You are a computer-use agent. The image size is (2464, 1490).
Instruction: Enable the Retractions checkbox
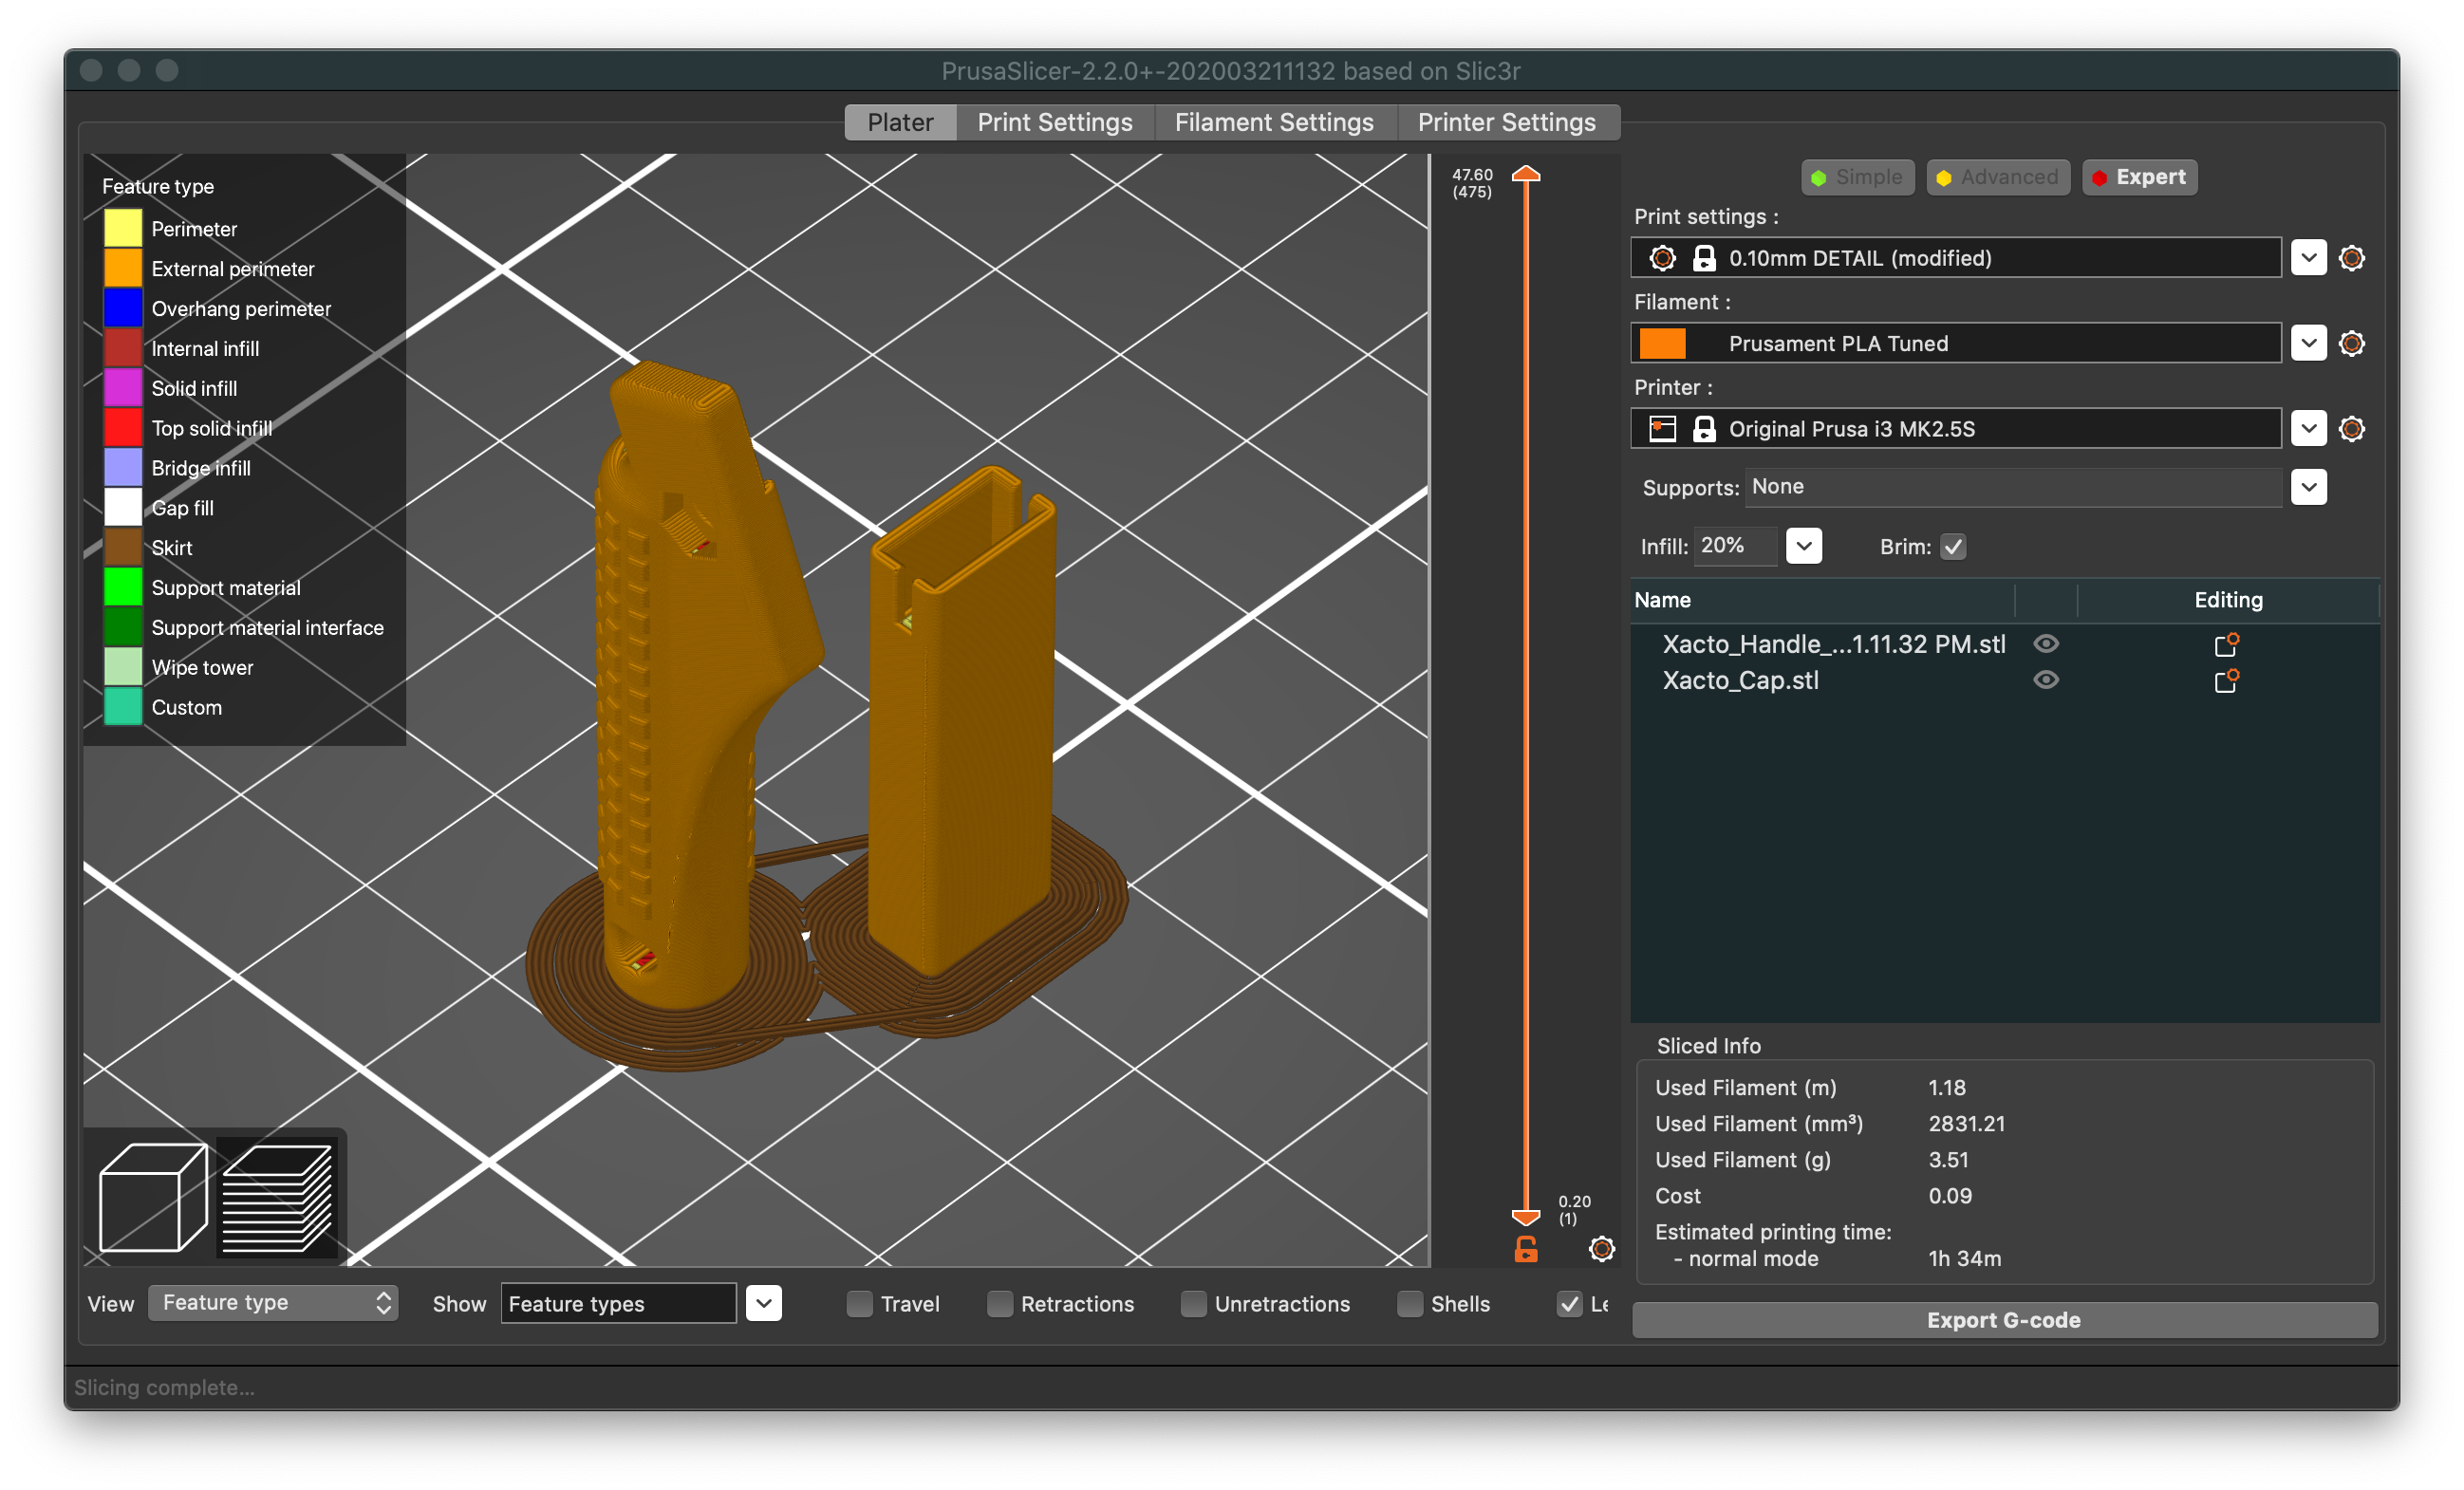(999, 1304)
